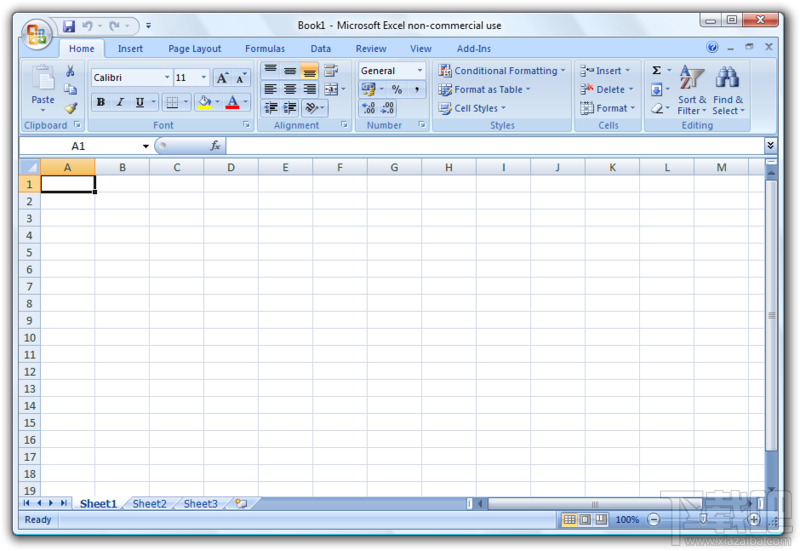
Task: Apply Accounting Number Format
Action: point(368,89)
